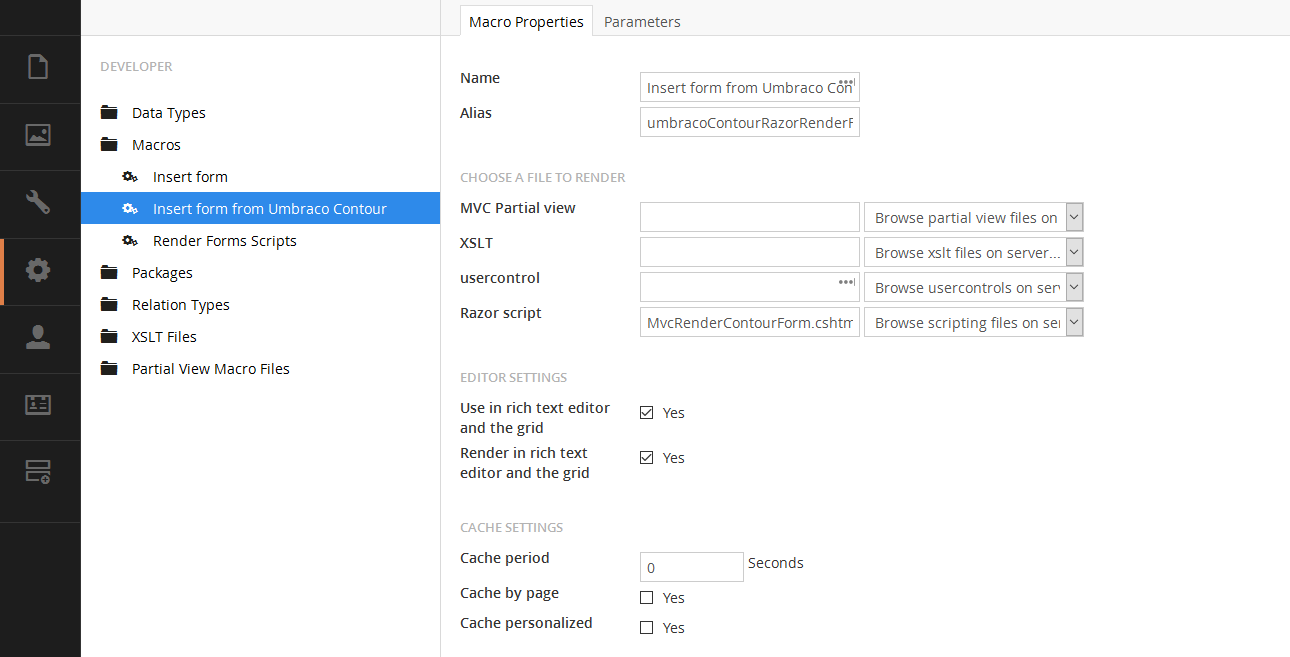Click the EDITOR SETTINGS heading
1290x657 pixels.
coord(513,378)
